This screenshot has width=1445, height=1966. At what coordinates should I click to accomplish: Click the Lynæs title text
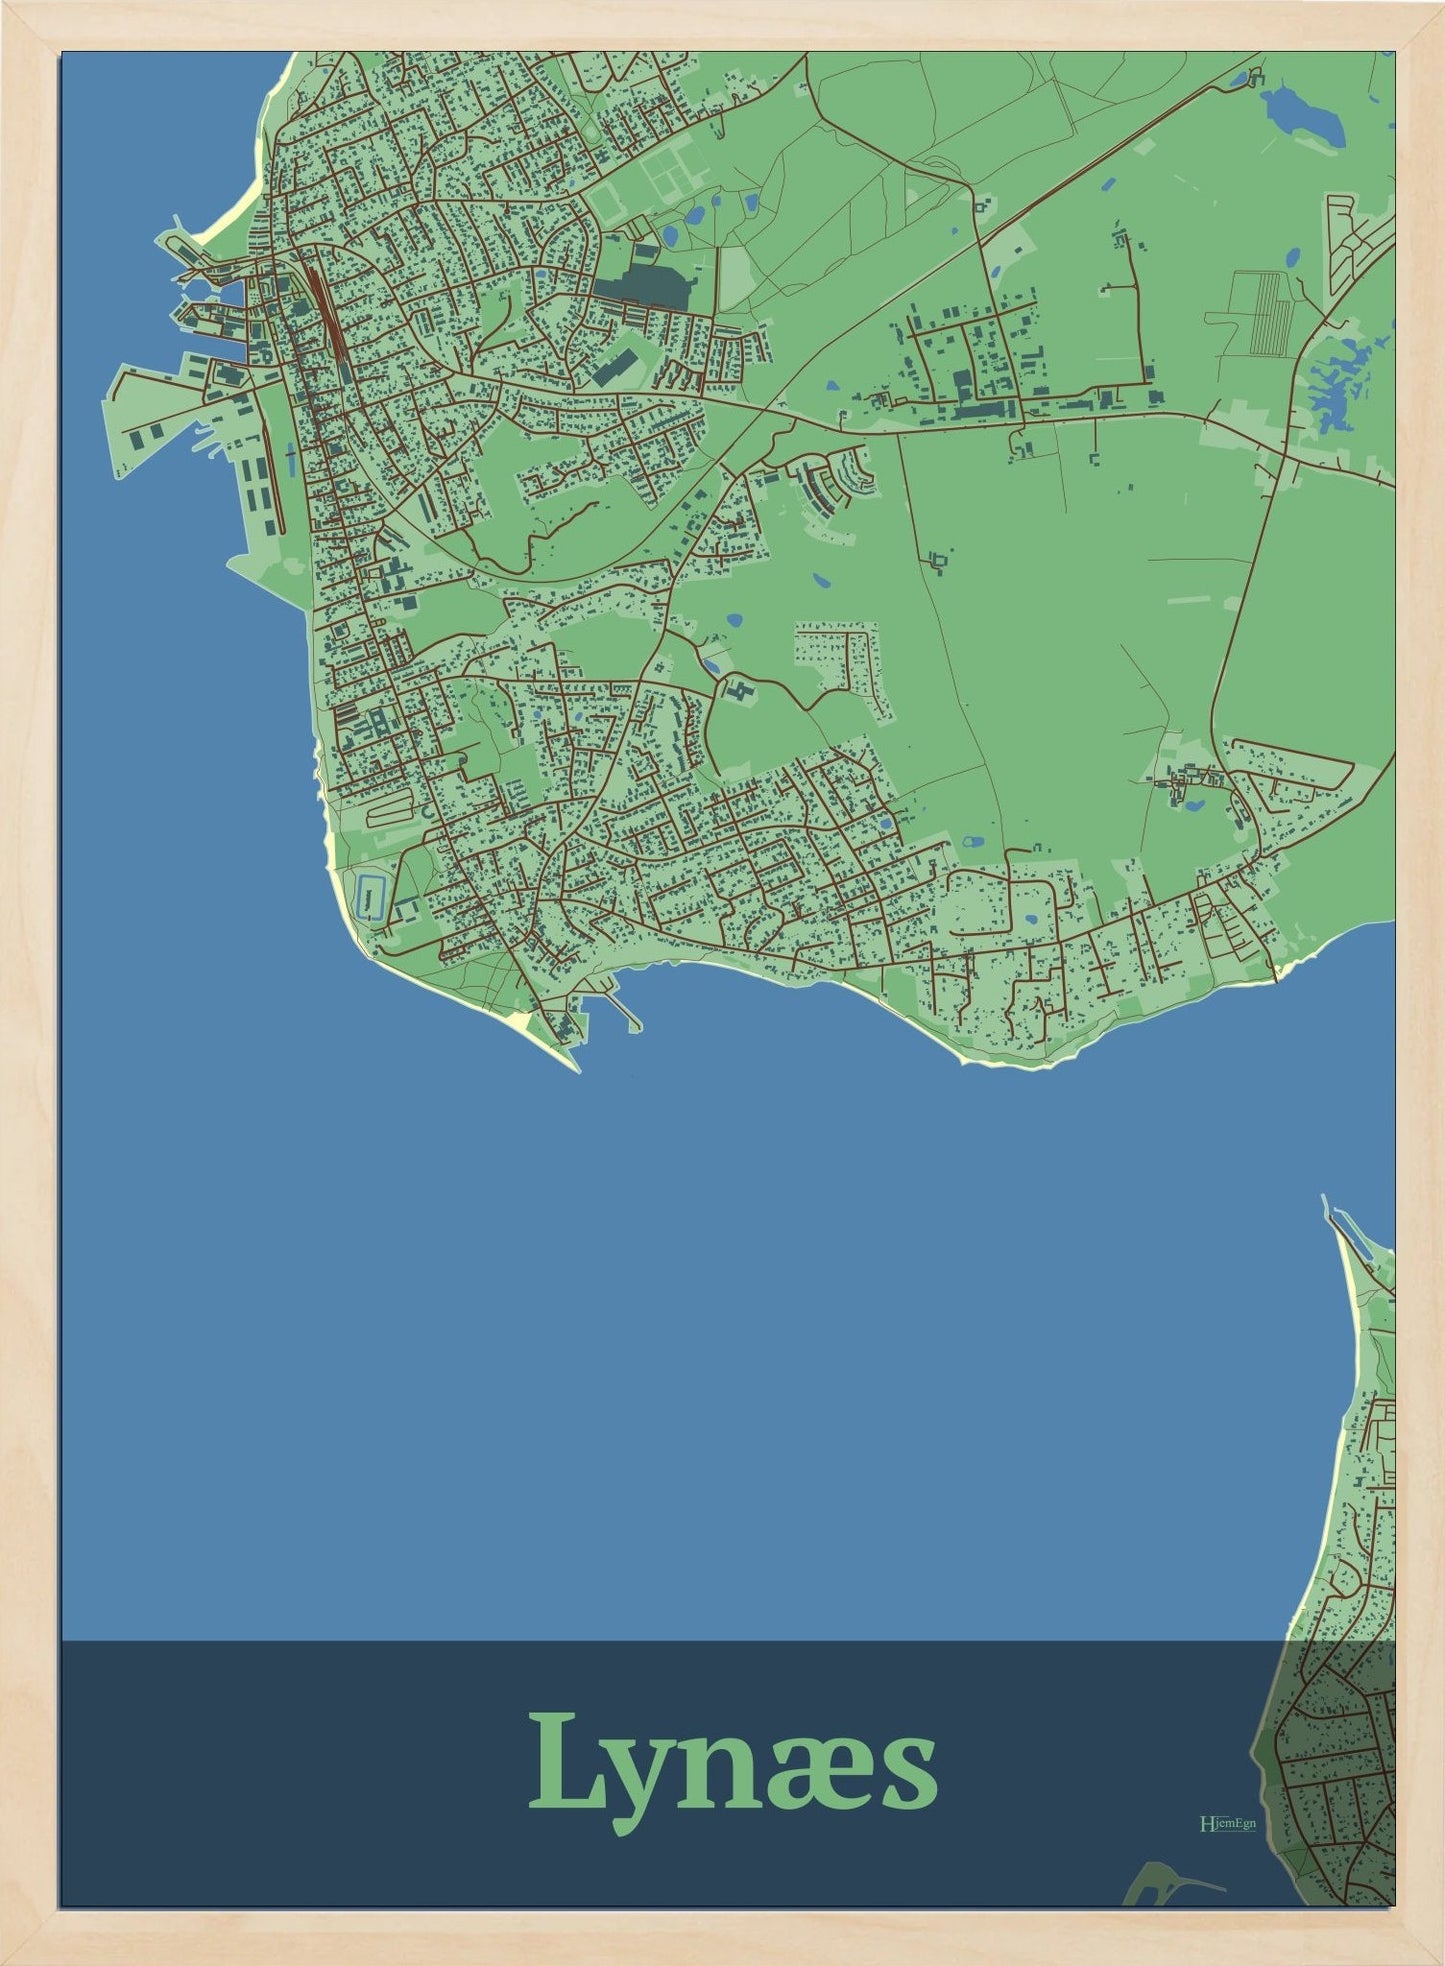(732, 1773)
